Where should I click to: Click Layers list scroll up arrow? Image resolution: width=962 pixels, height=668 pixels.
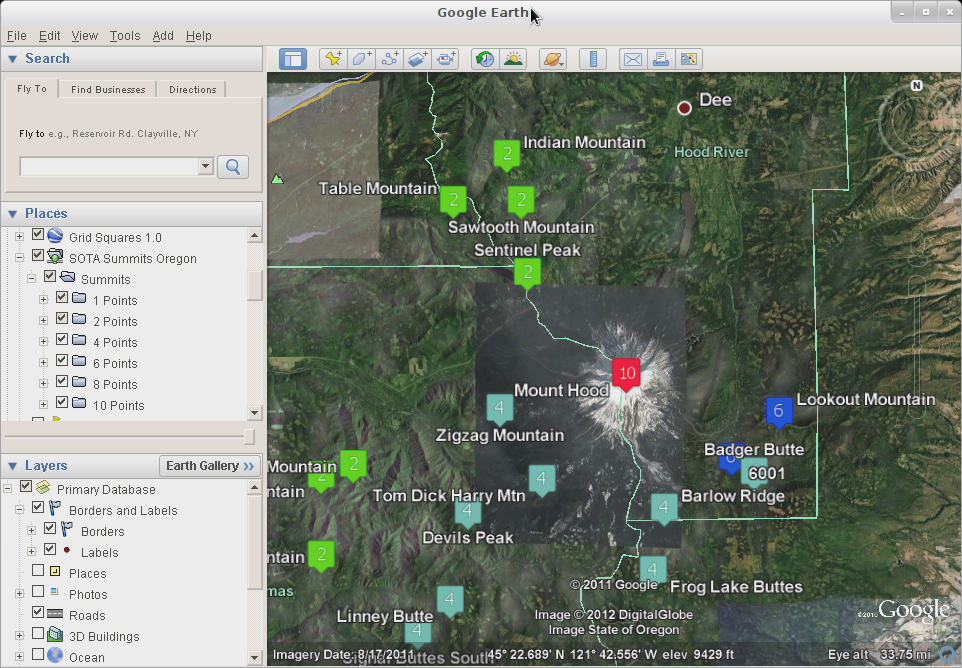pyautogui.click(x=255, y=488)
